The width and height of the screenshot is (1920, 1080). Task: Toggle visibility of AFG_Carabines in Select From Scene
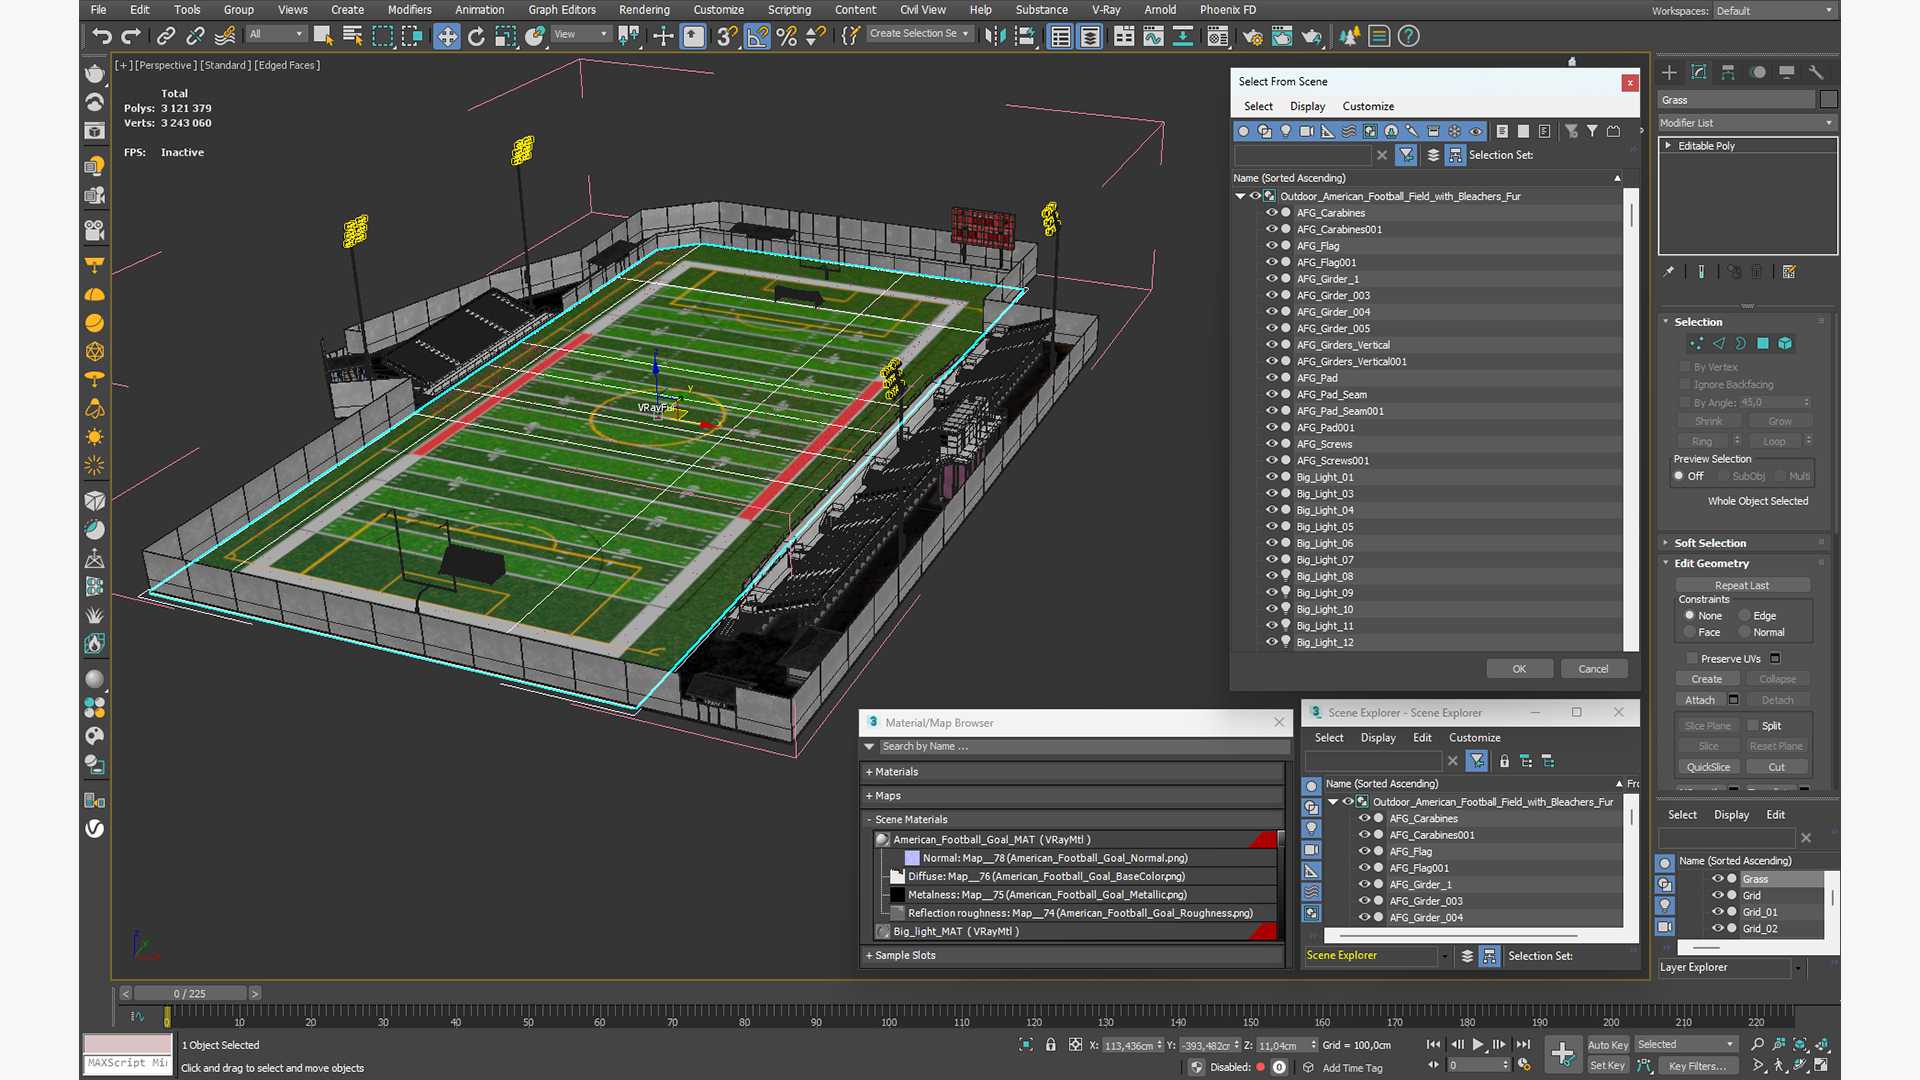click(x=1272, y=213)
